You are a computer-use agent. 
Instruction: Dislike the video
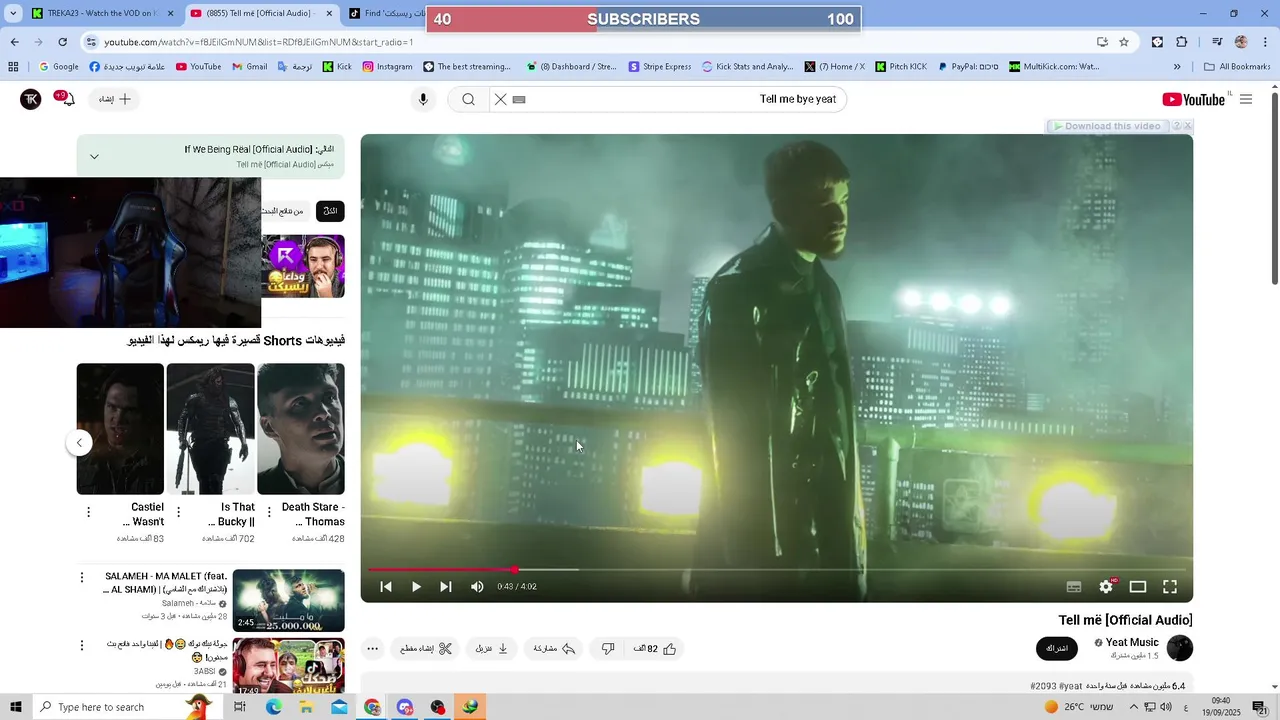[x=608, y=649]
